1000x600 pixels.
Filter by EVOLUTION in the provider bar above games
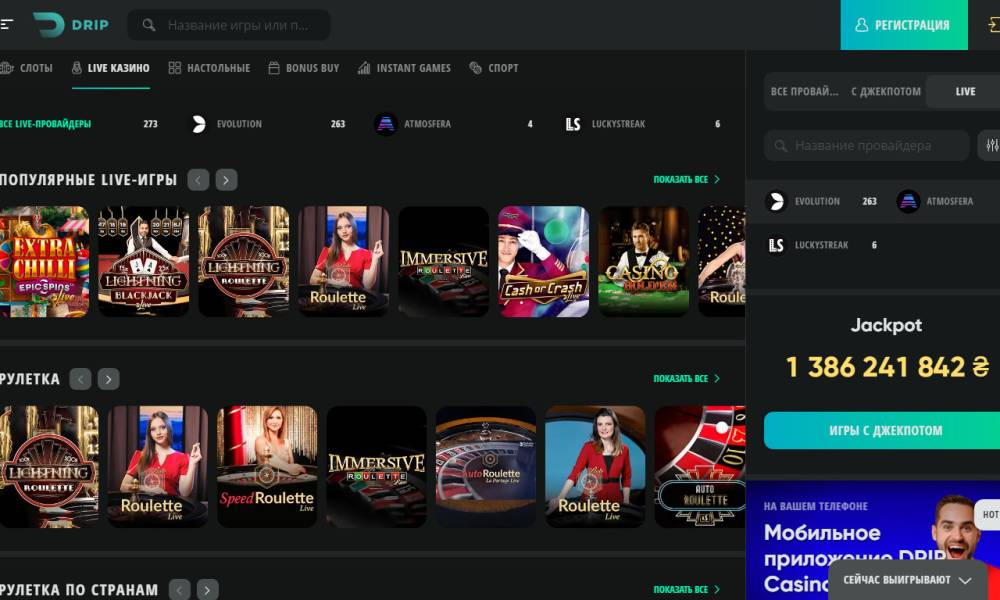[268, 124]
